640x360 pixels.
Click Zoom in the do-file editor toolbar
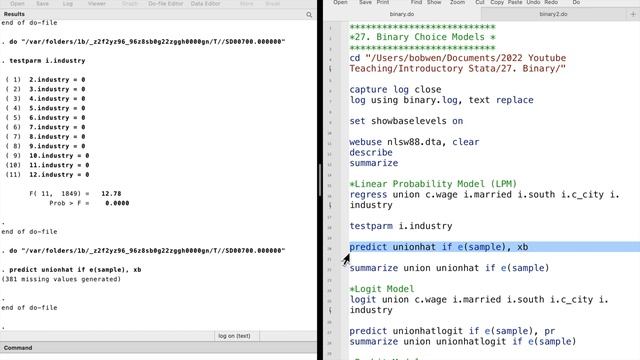click(457, 2)
